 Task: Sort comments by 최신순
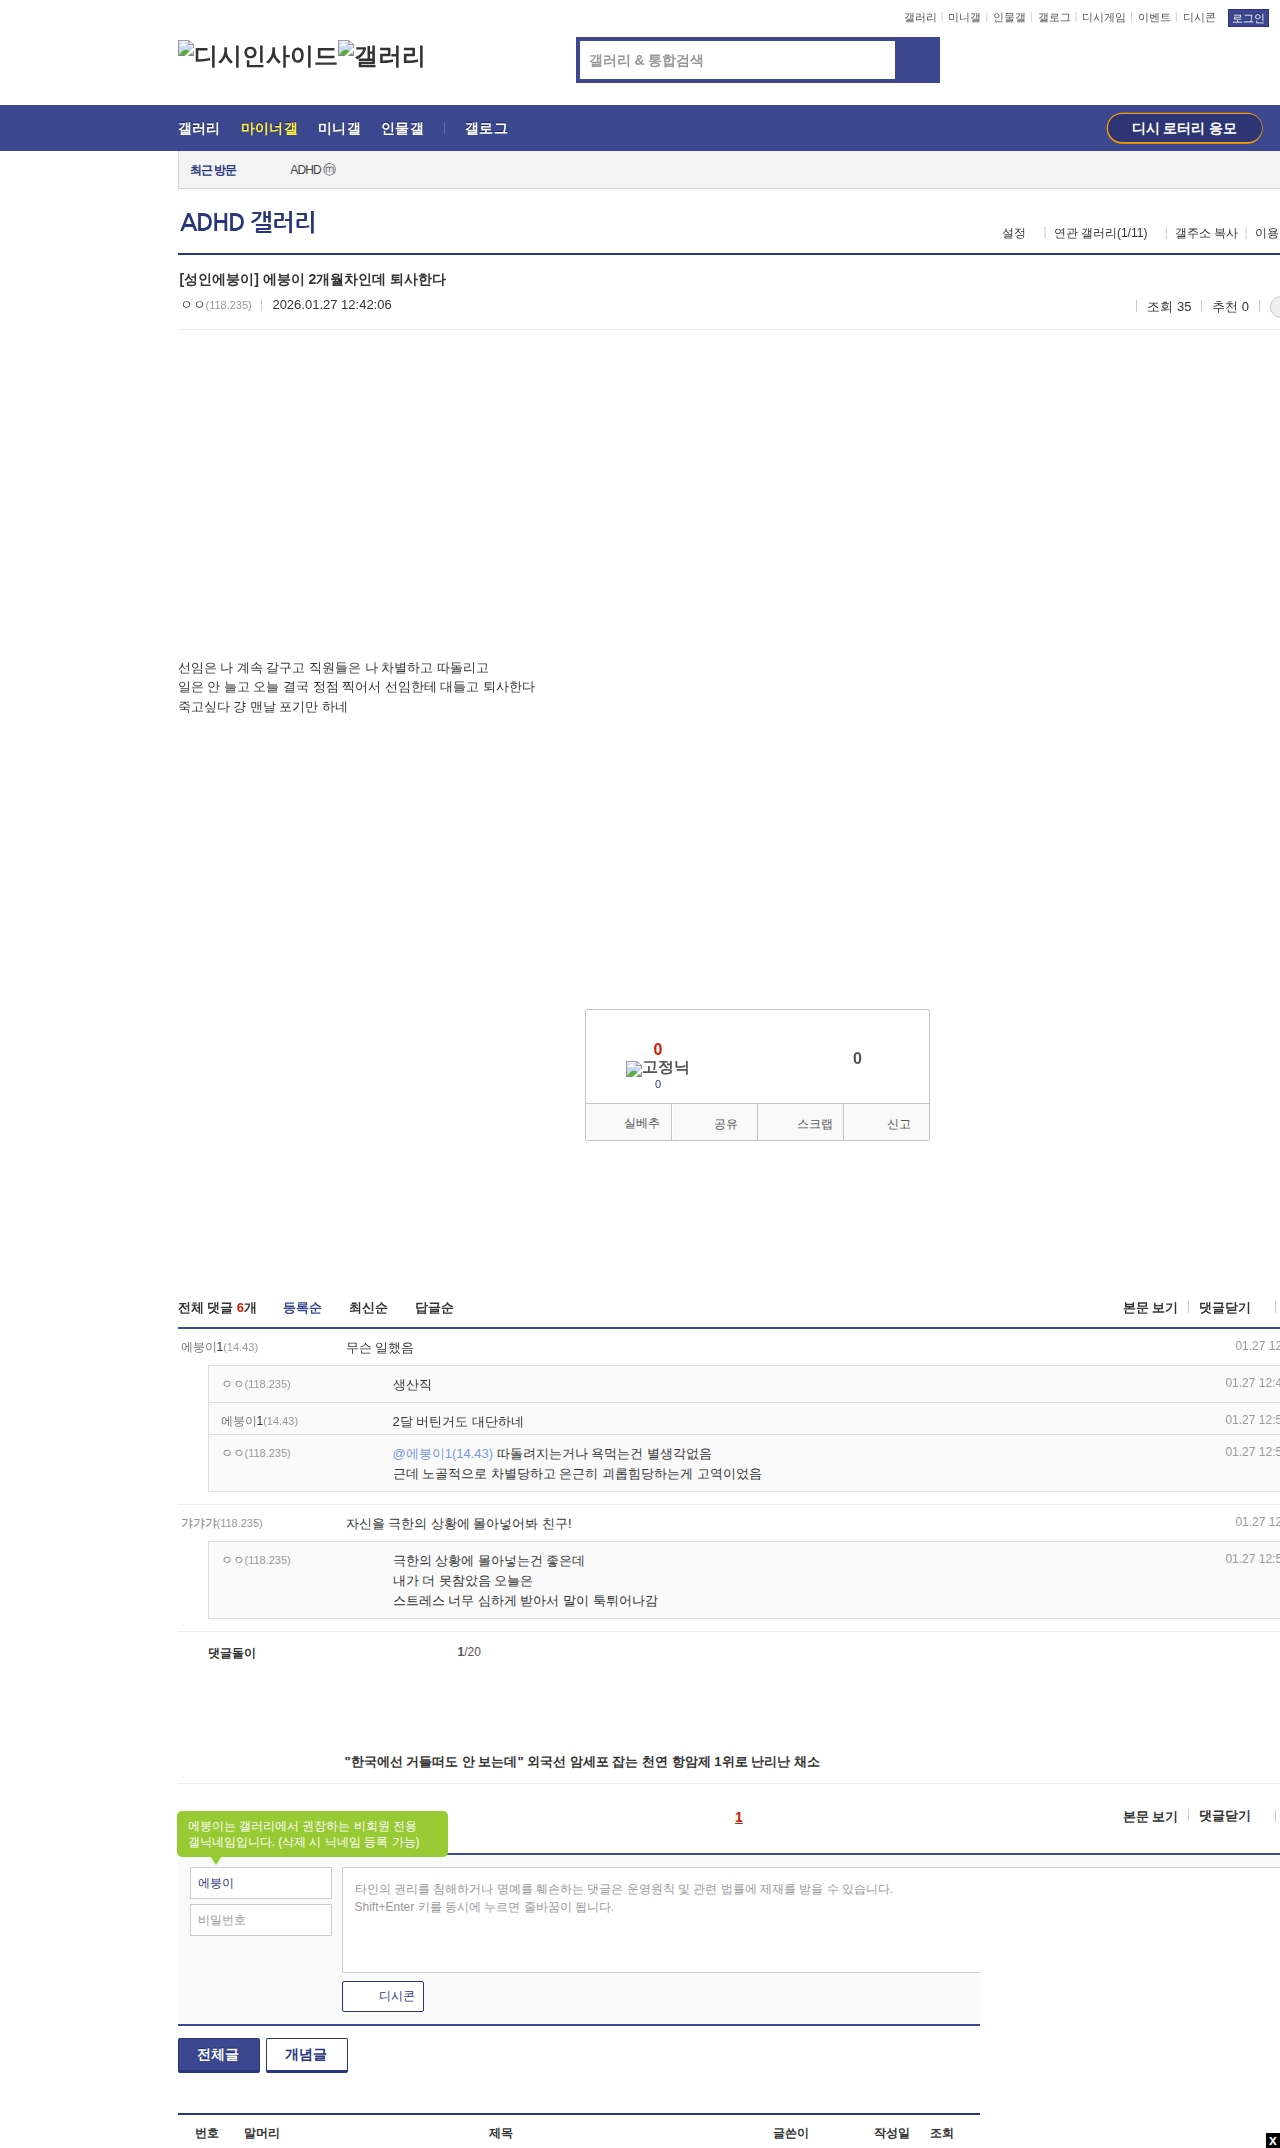click(368, 1308)
